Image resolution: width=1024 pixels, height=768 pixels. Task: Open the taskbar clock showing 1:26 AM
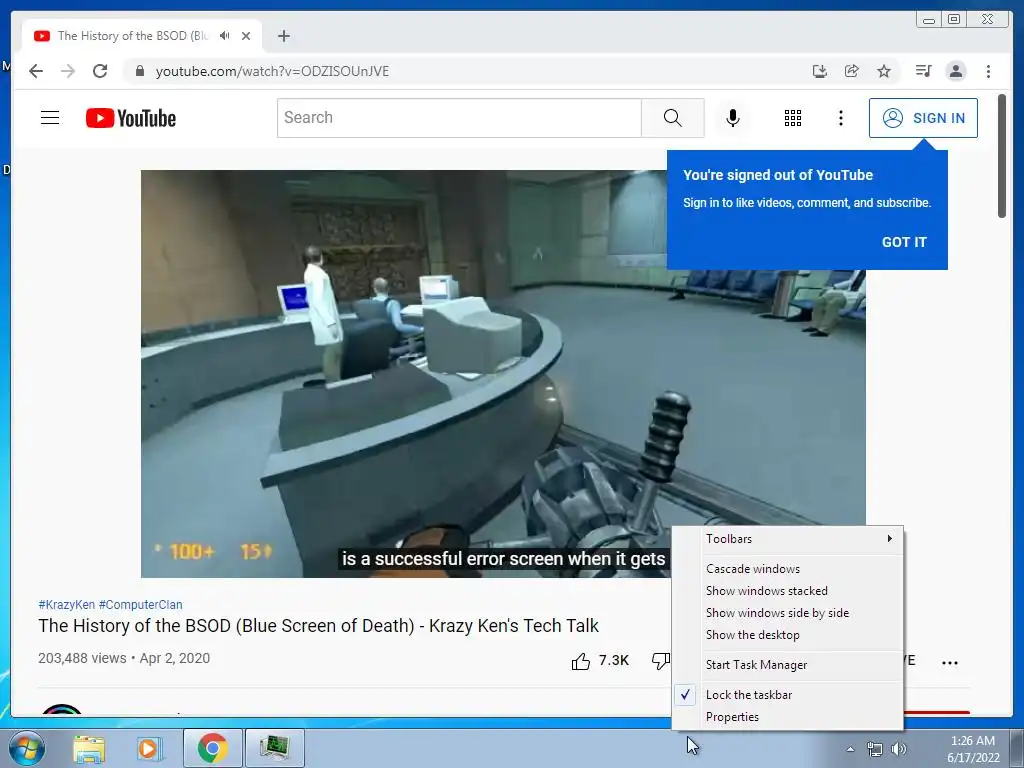973,749
